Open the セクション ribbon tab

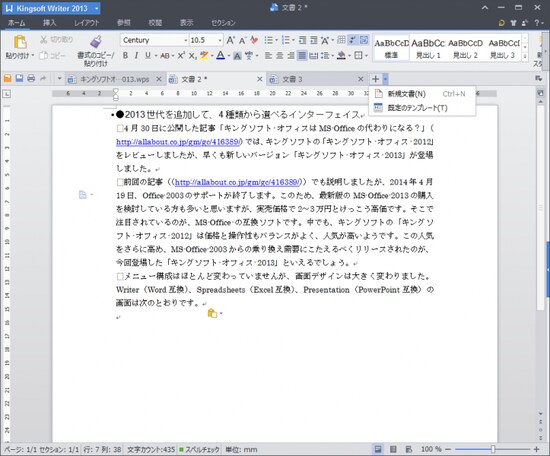[x=223, y=23]
